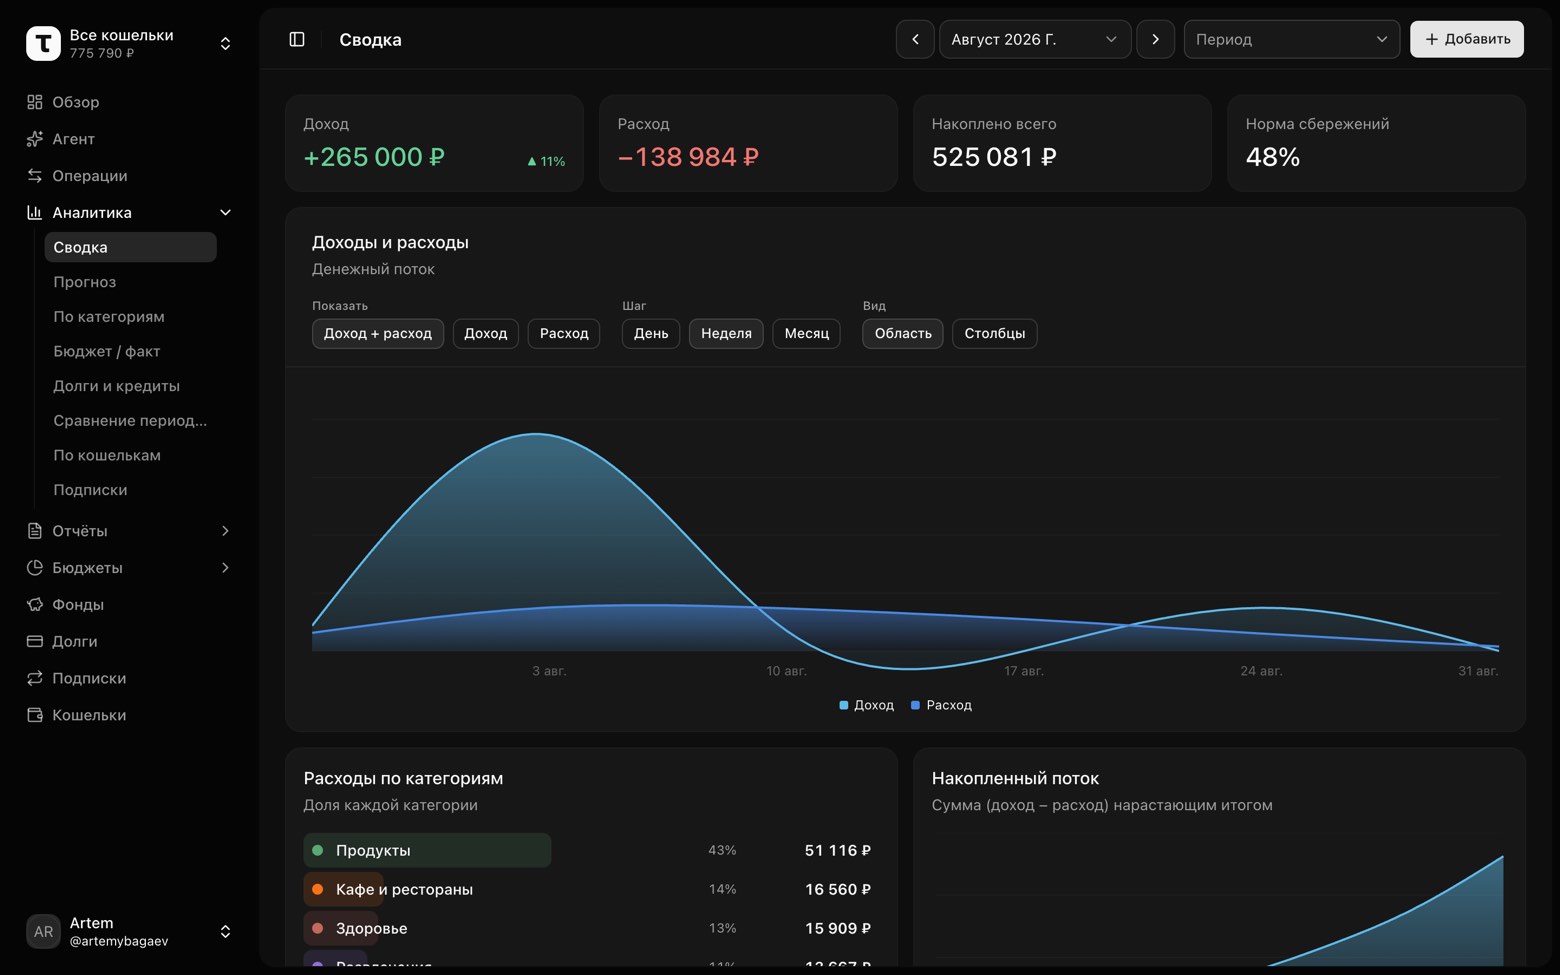
Task: Click the Агент sparkle icon
Action: (35, 139)
